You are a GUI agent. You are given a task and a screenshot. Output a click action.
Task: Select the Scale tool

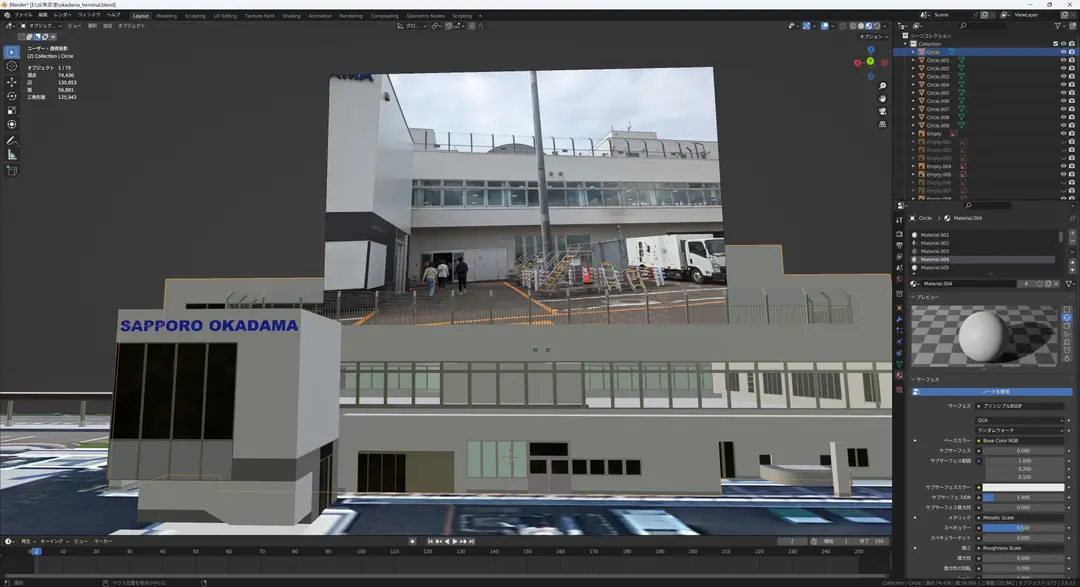point(12,110)
